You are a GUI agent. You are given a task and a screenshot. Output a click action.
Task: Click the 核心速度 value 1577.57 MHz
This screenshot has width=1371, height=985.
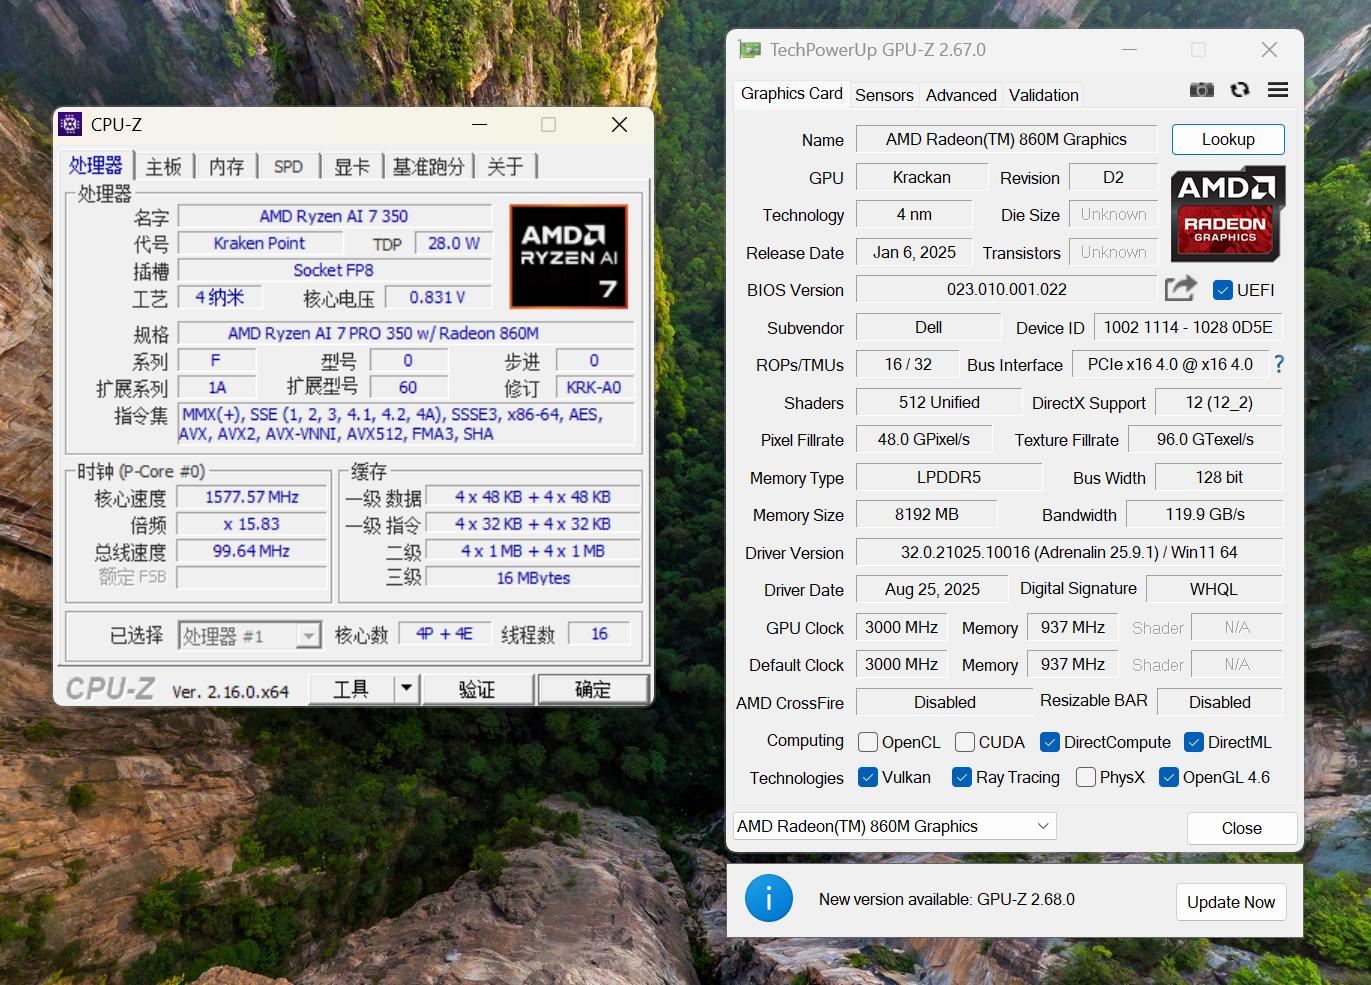pyautogui.click(x=252, y=497)
